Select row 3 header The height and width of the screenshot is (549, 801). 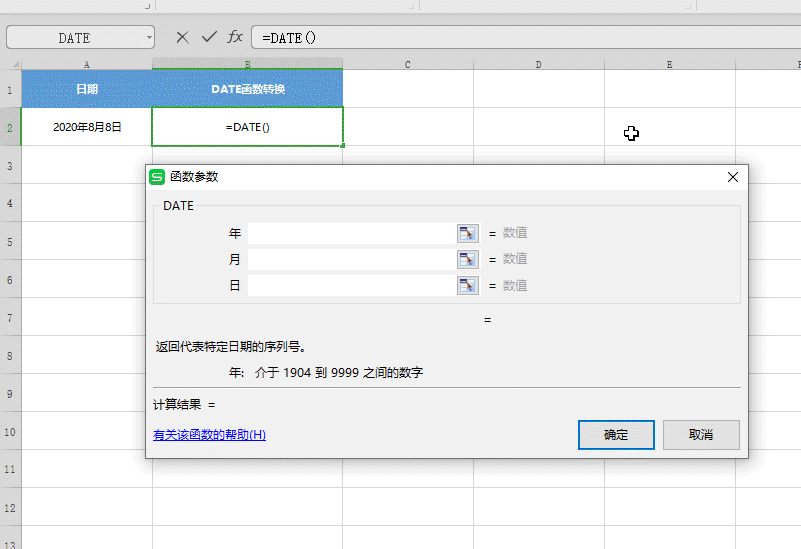[x=10, y=165]
